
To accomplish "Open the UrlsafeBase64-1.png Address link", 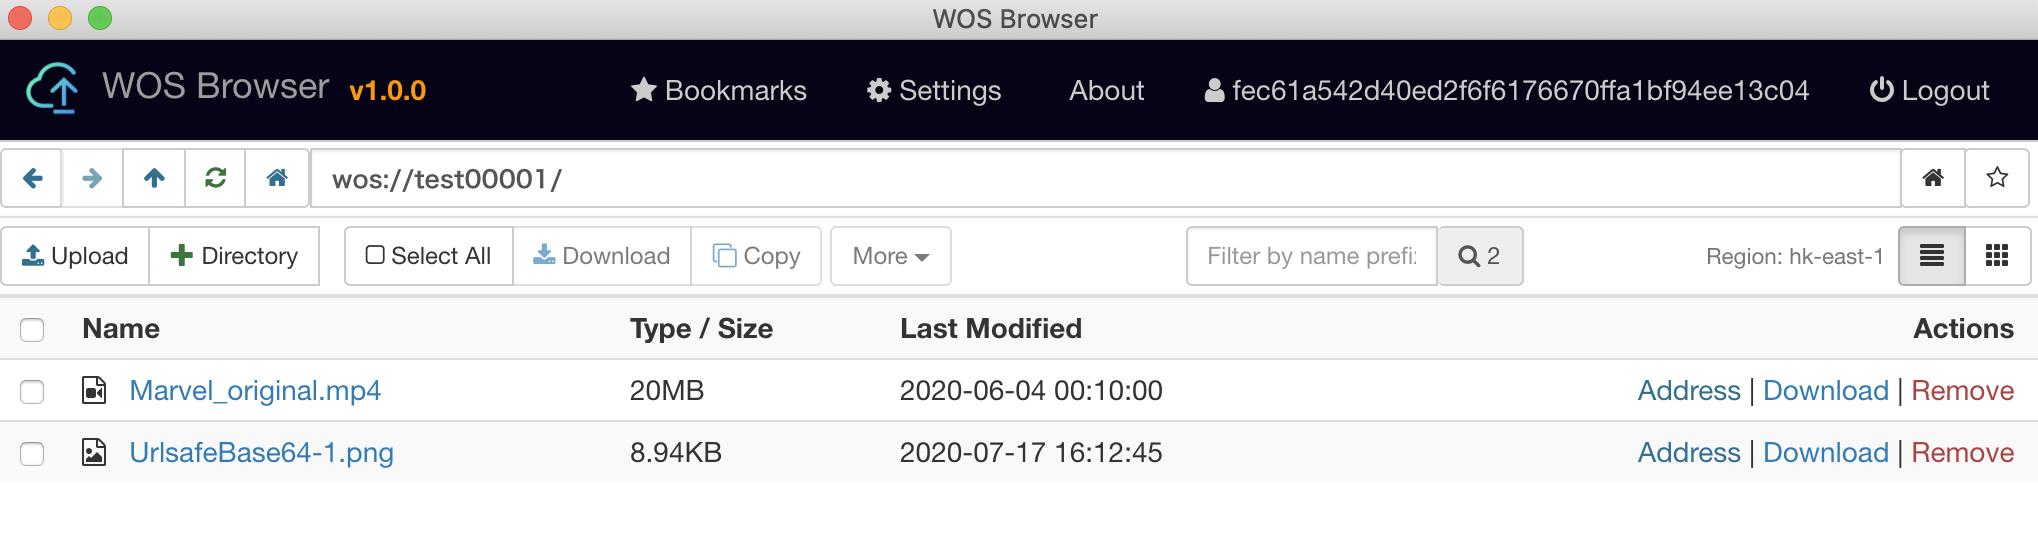I will [1689, 453].
